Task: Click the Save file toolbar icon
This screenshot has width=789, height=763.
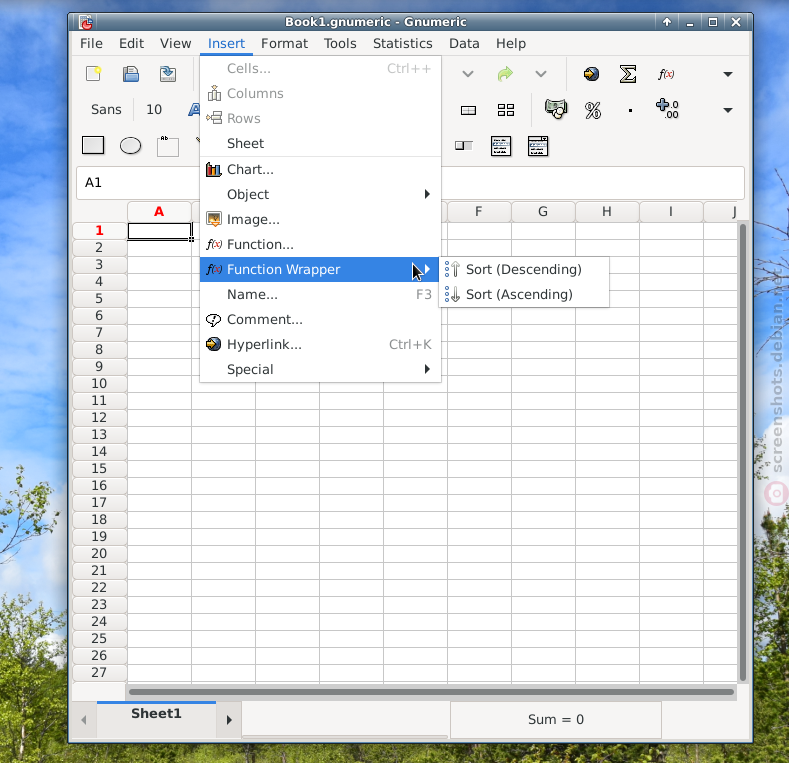Action: [x=131, y=74]
